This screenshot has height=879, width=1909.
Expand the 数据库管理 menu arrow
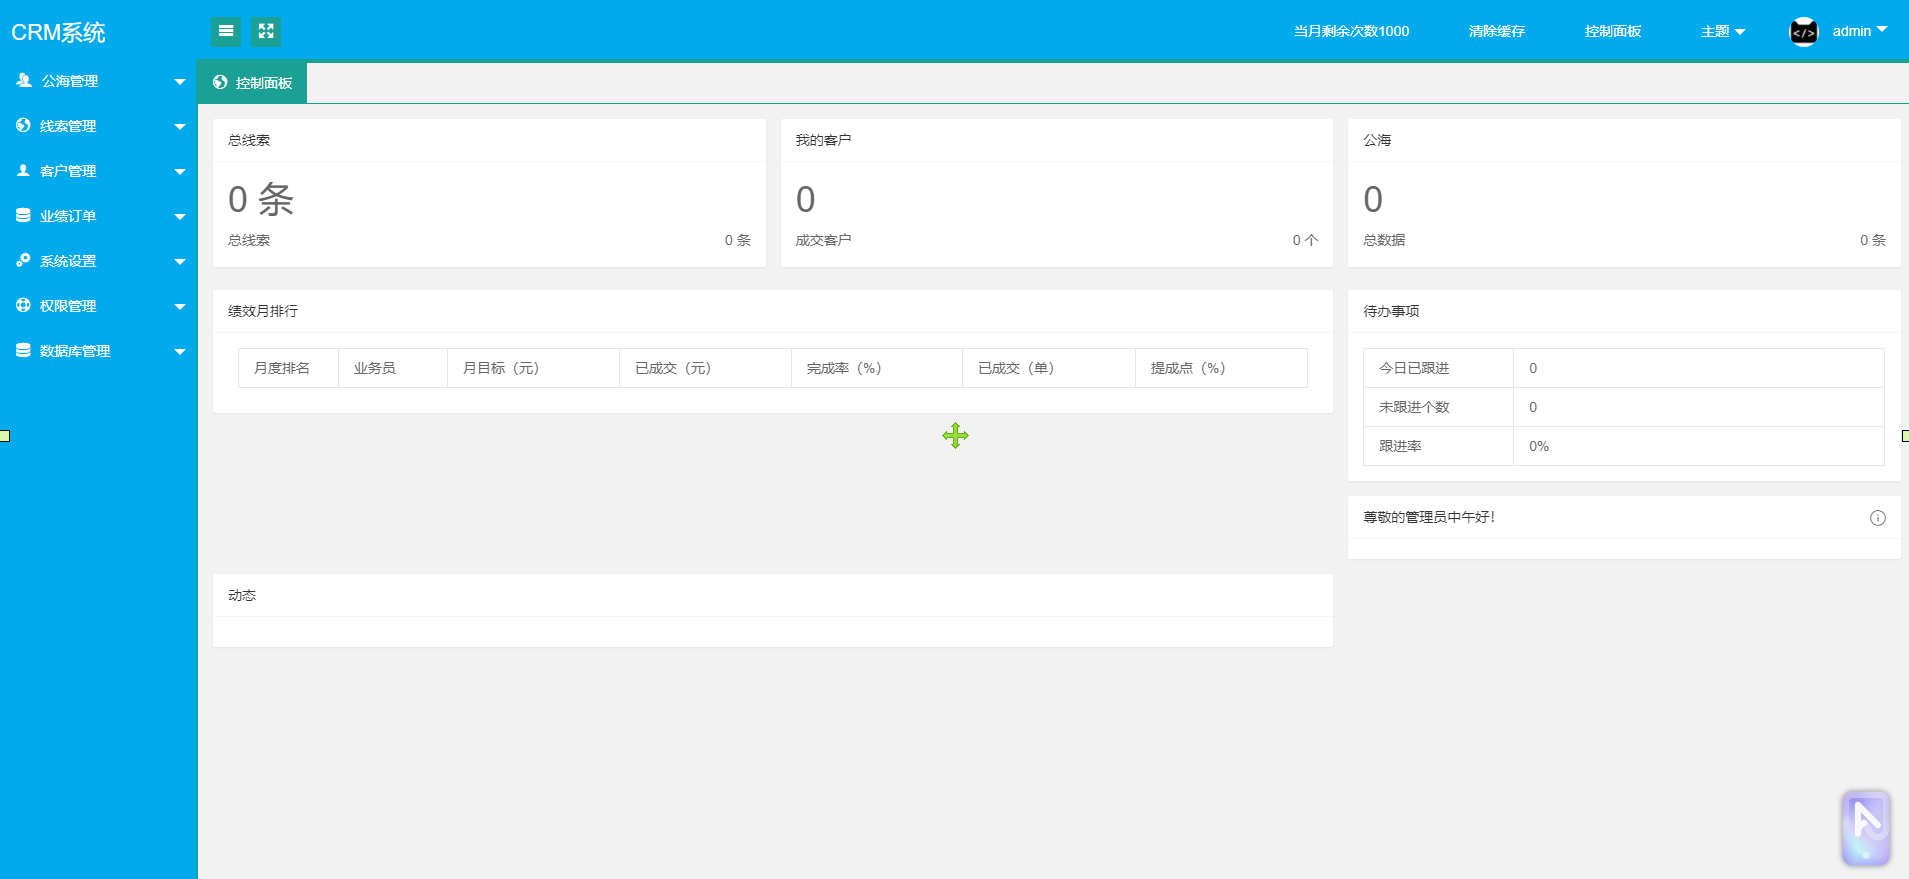(180, 352)
